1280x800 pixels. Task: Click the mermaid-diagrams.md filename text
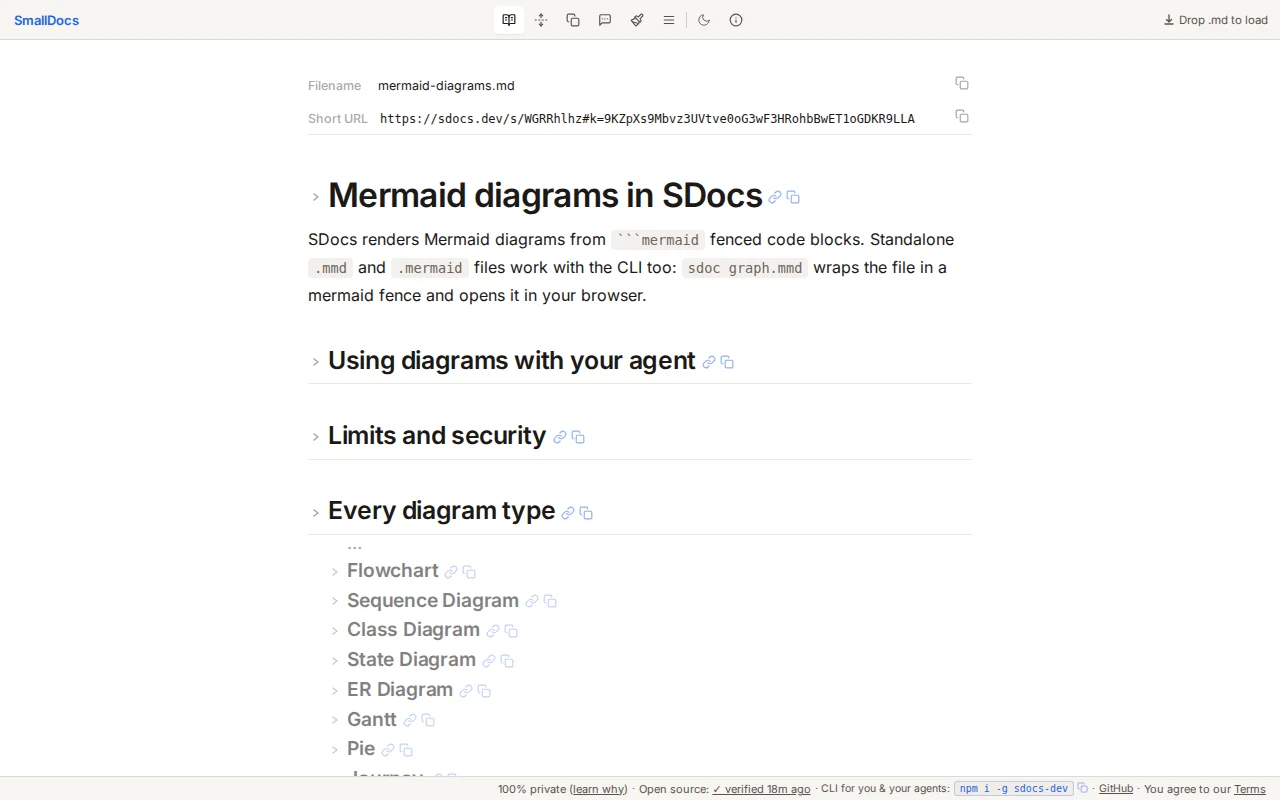click(446, 85)
